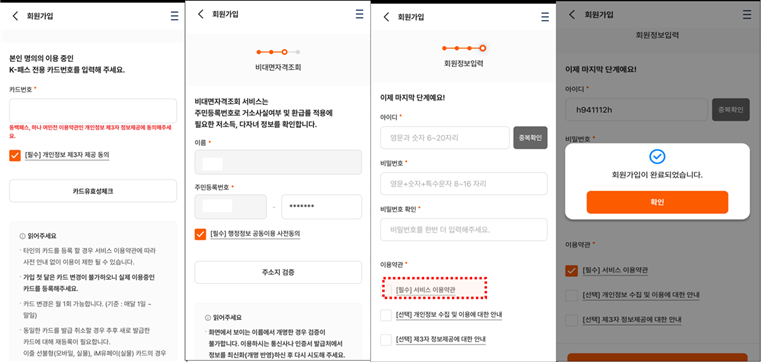Image resolution: width=763 pixels, height=362 pixels.
Task: Uncheck 개인정보 제3자 제공 동의 checkbox
Action: tap(15, 156)
